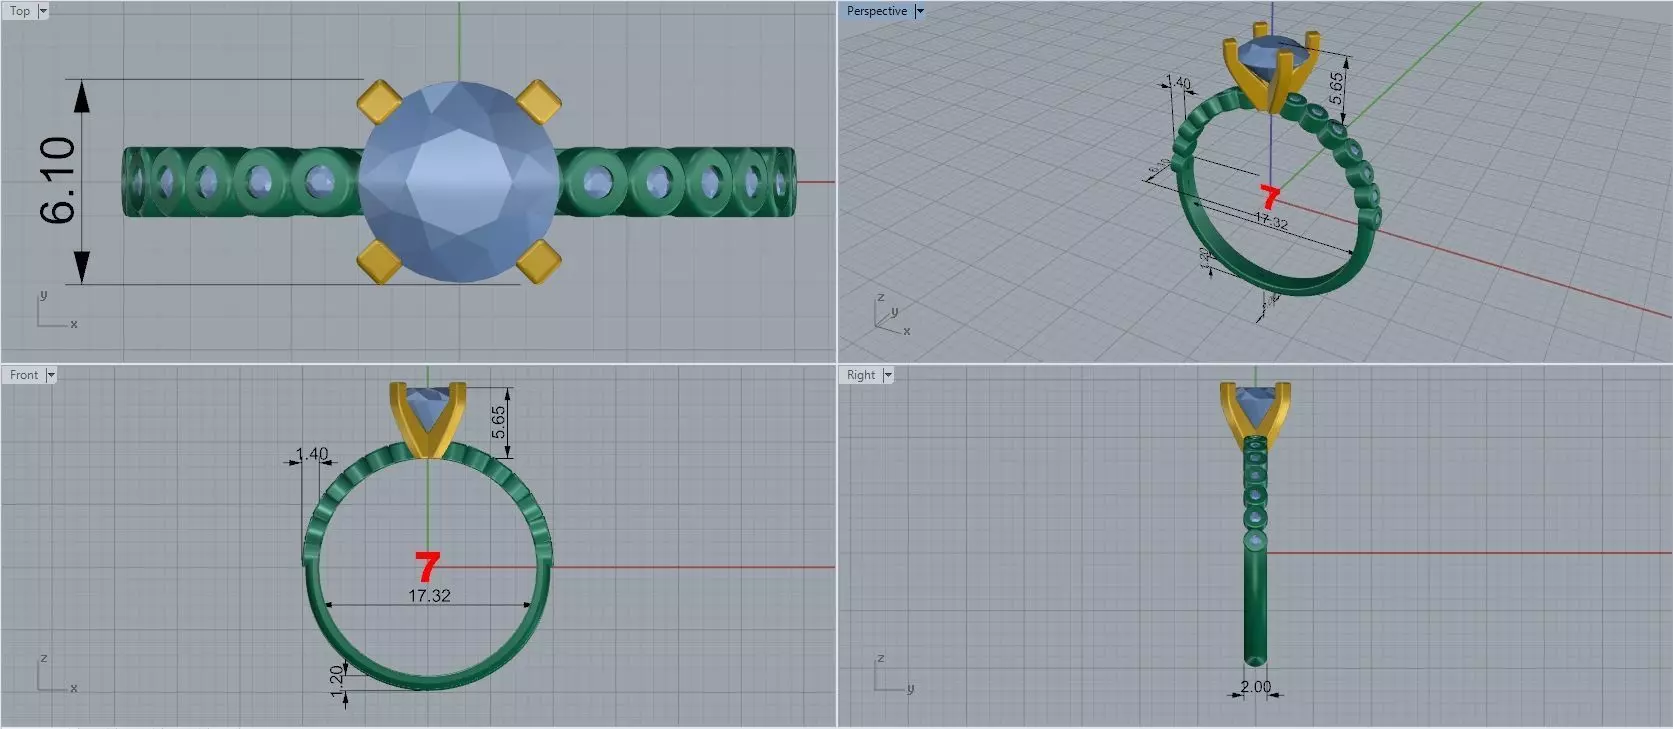Select the 1.40 dimension in Front view

pos(313,454)
